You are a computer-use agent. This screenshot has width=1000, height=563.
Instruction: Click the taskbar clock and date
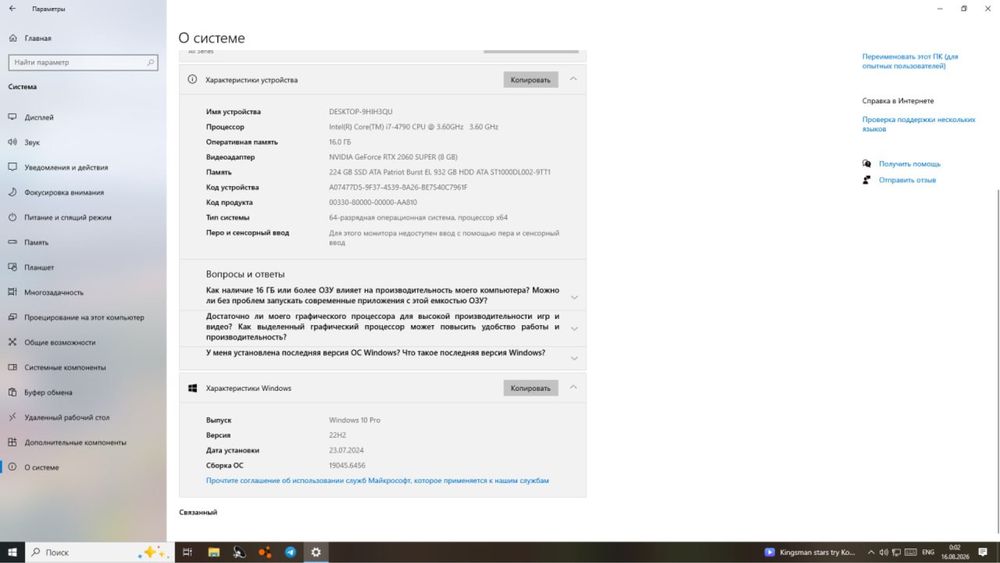click(x=955, y=552)
